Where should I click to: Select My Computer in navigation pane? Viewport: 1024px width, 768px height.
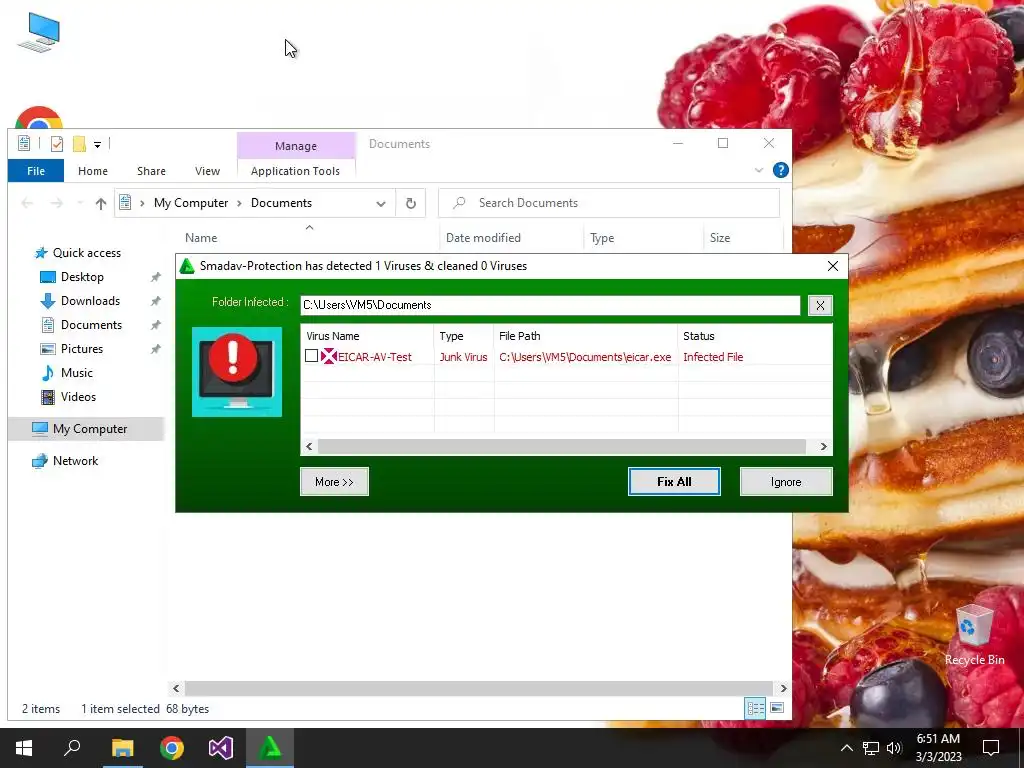[90, 429]
